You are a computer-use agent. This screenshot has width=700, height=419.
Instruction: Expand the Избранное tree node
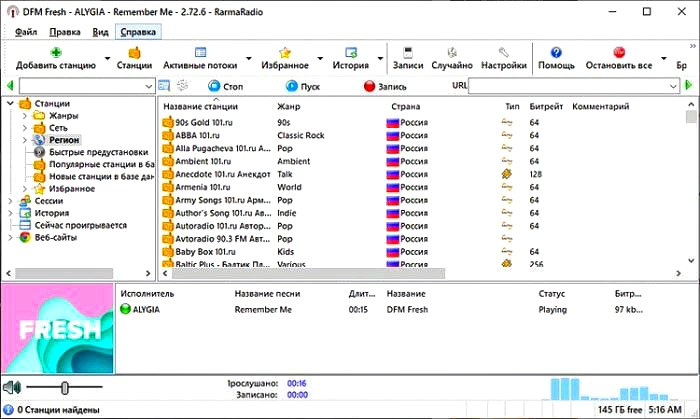pyautogui.click(x=25, y=189)
